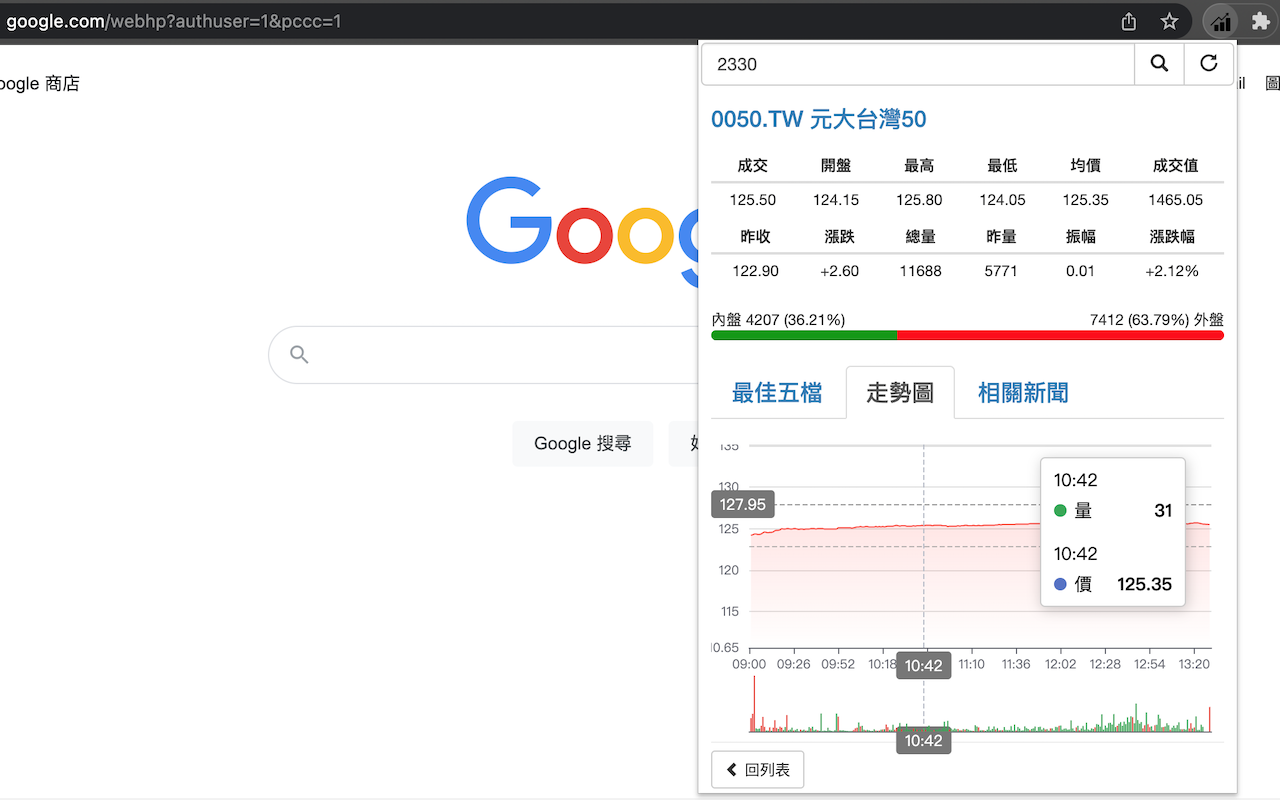Click the 量 31 entry in chart tooltip
Viewport: 1280px width, 800px height.
(1113, 511)
